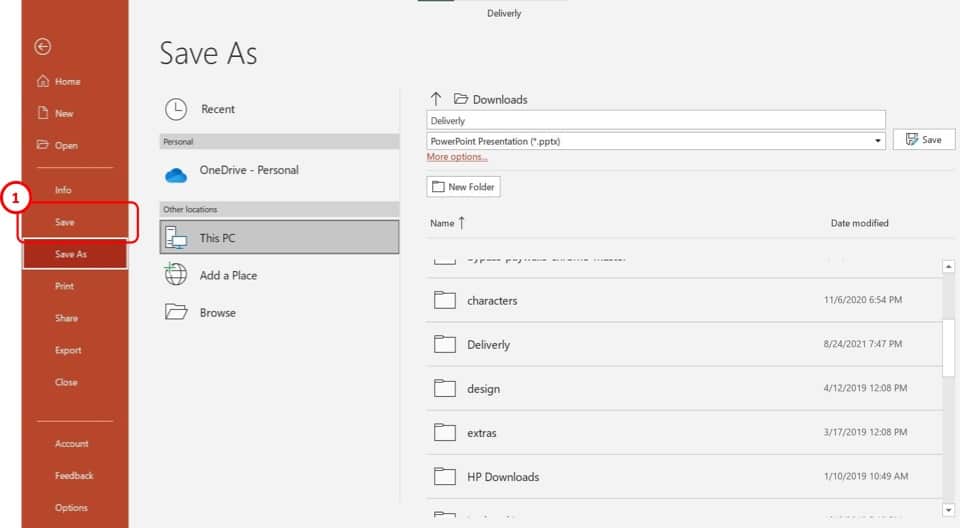
Task: Select the Recent location
Action: pos(279,109)
